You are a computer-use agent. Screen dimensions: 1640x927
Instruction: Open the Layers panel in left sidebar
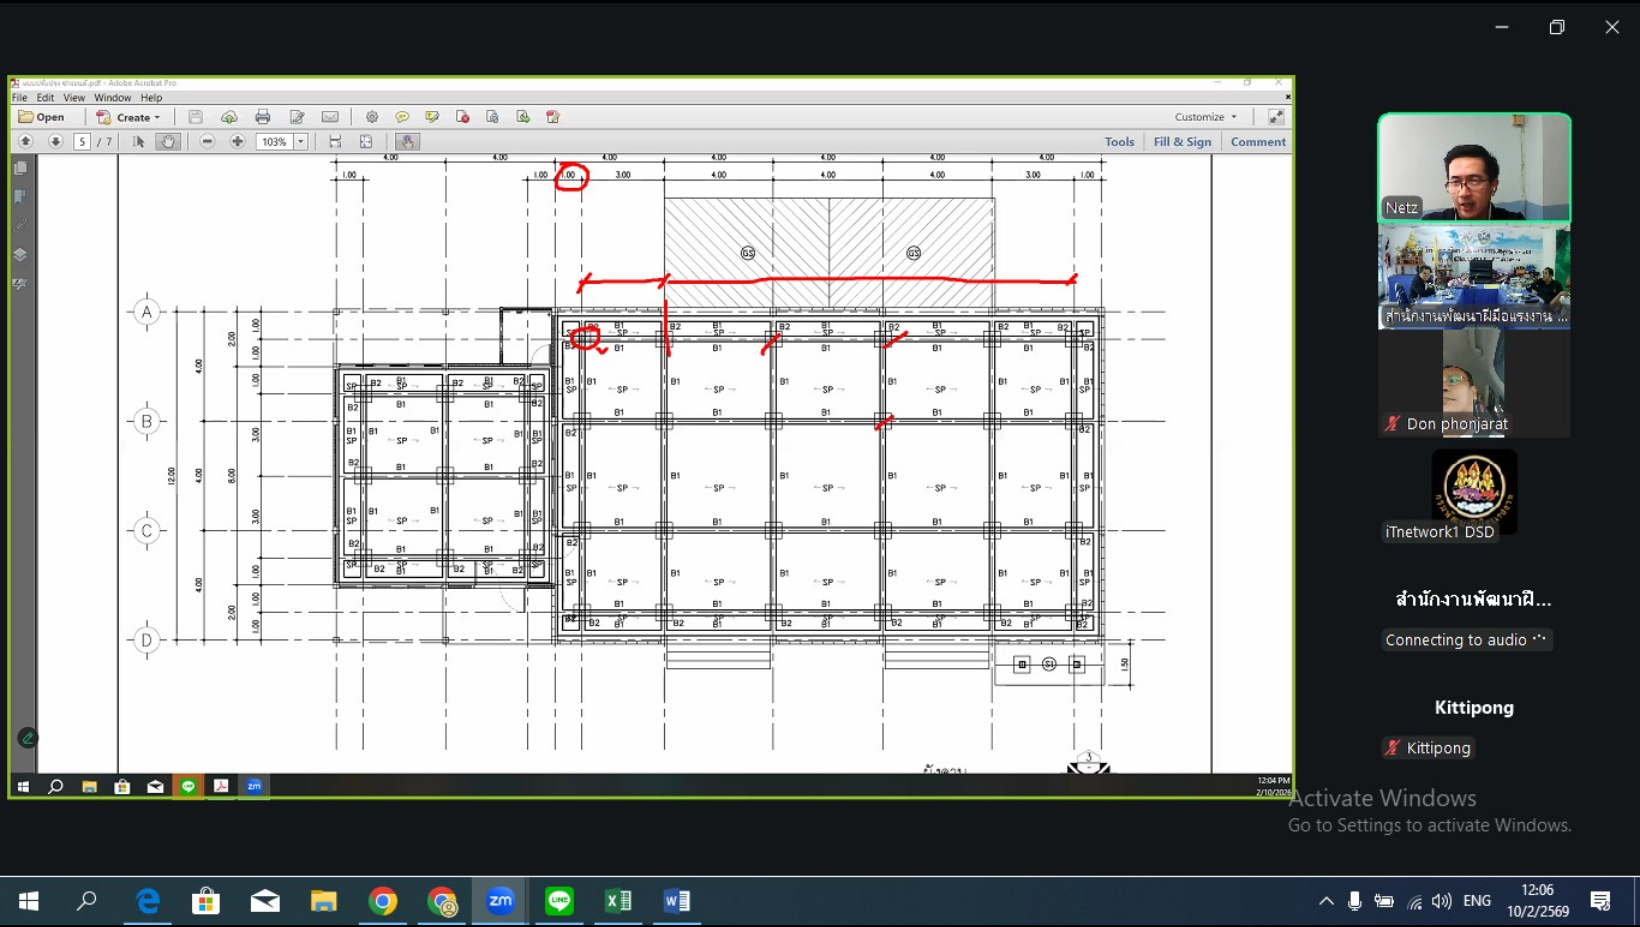coord(20,255)
